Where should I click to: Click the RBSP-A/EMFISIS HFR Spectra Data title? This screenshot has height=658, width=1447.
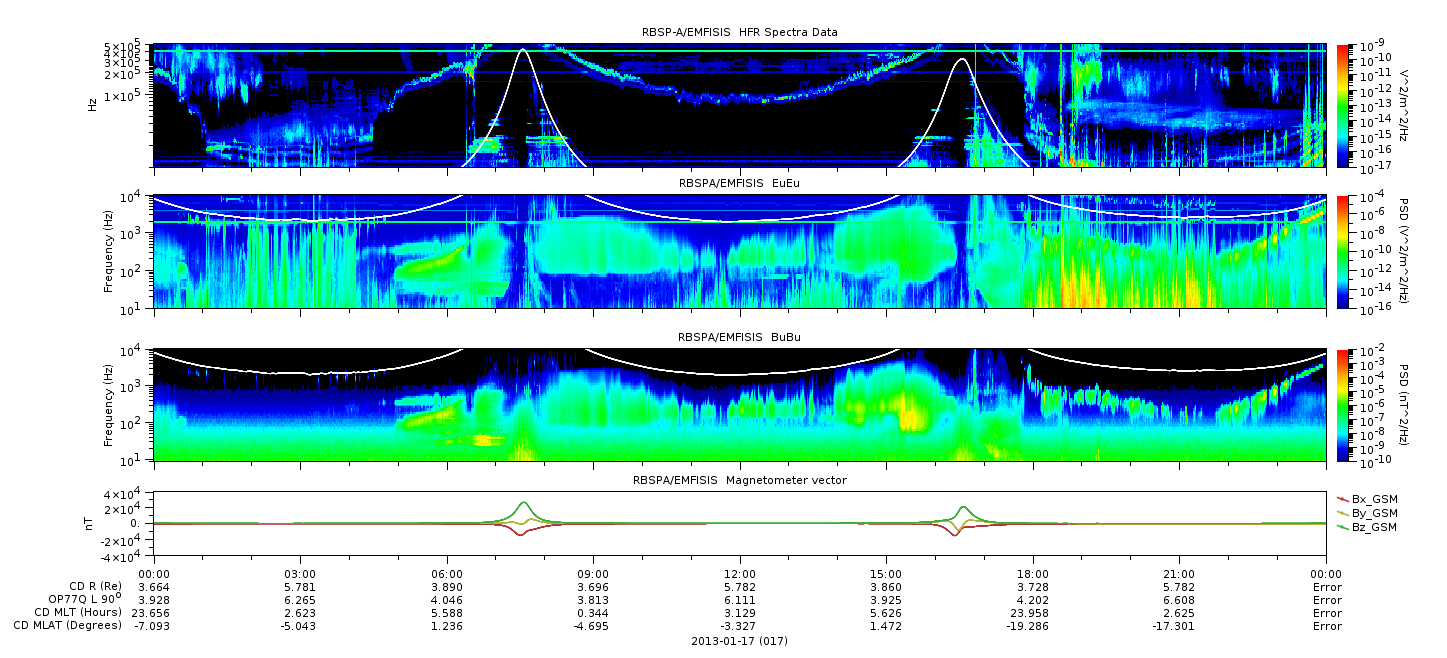(739, 32)
